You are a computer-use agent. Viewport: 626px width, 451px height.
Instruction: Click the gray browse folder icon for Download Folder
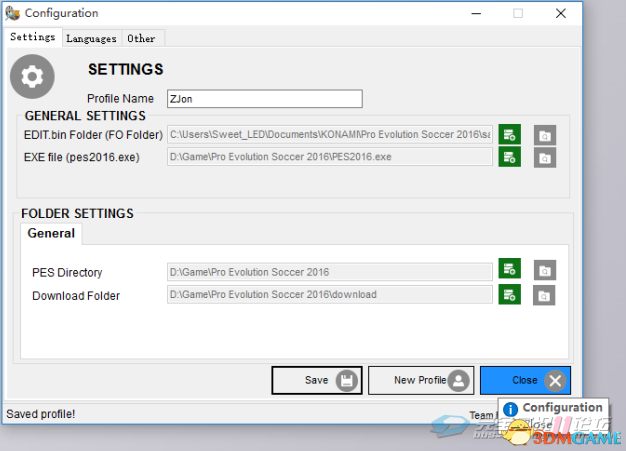pos(544,295)
